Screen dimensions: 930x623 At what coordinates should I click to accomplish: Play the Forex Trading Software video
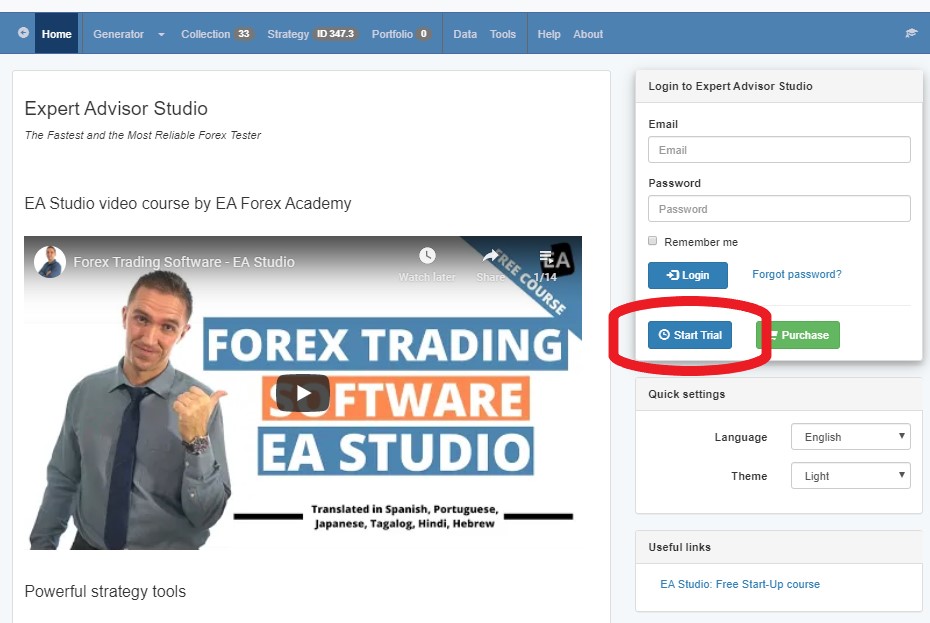click(x=302, y=393)
